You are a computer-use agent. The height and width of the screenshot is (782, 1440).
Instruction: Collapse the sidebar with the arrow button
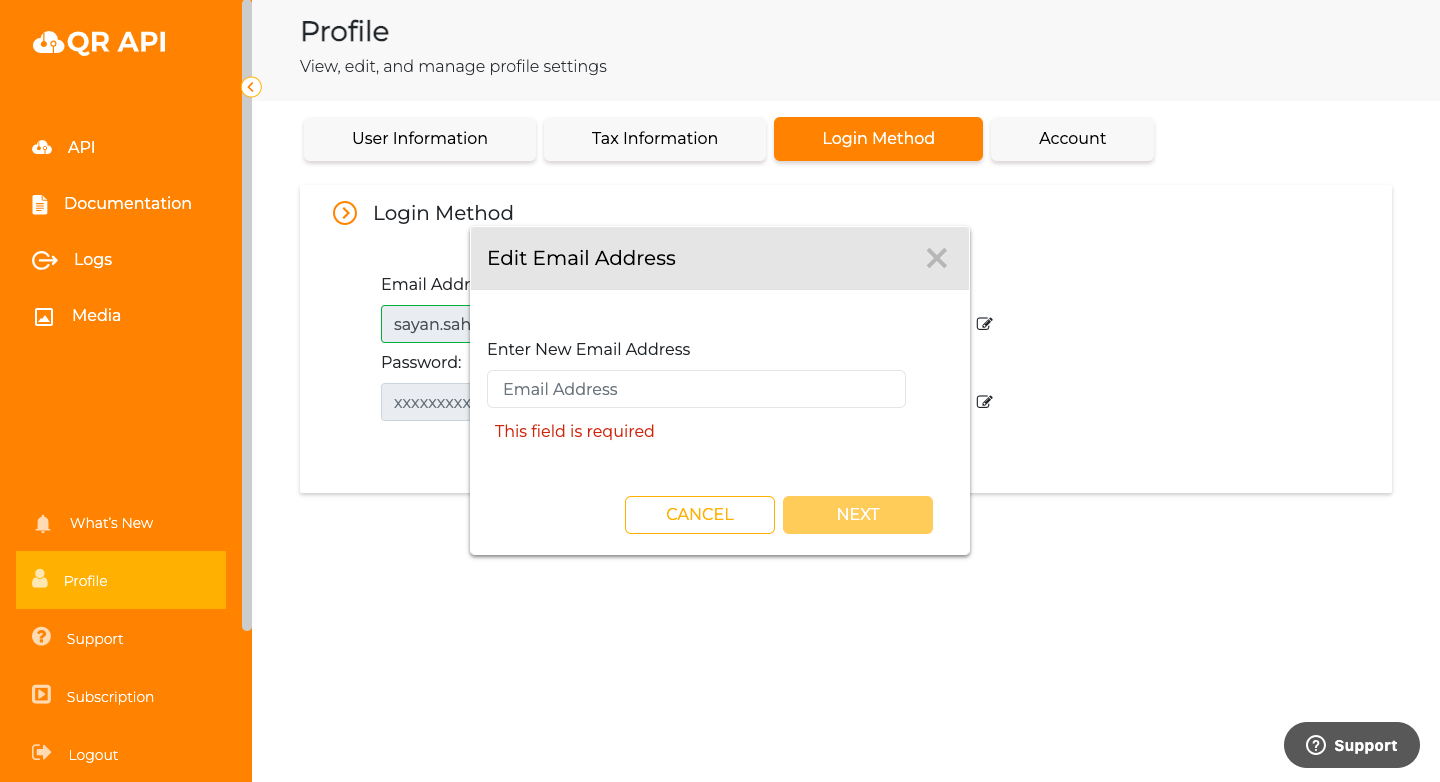click(x=251, y=87)
